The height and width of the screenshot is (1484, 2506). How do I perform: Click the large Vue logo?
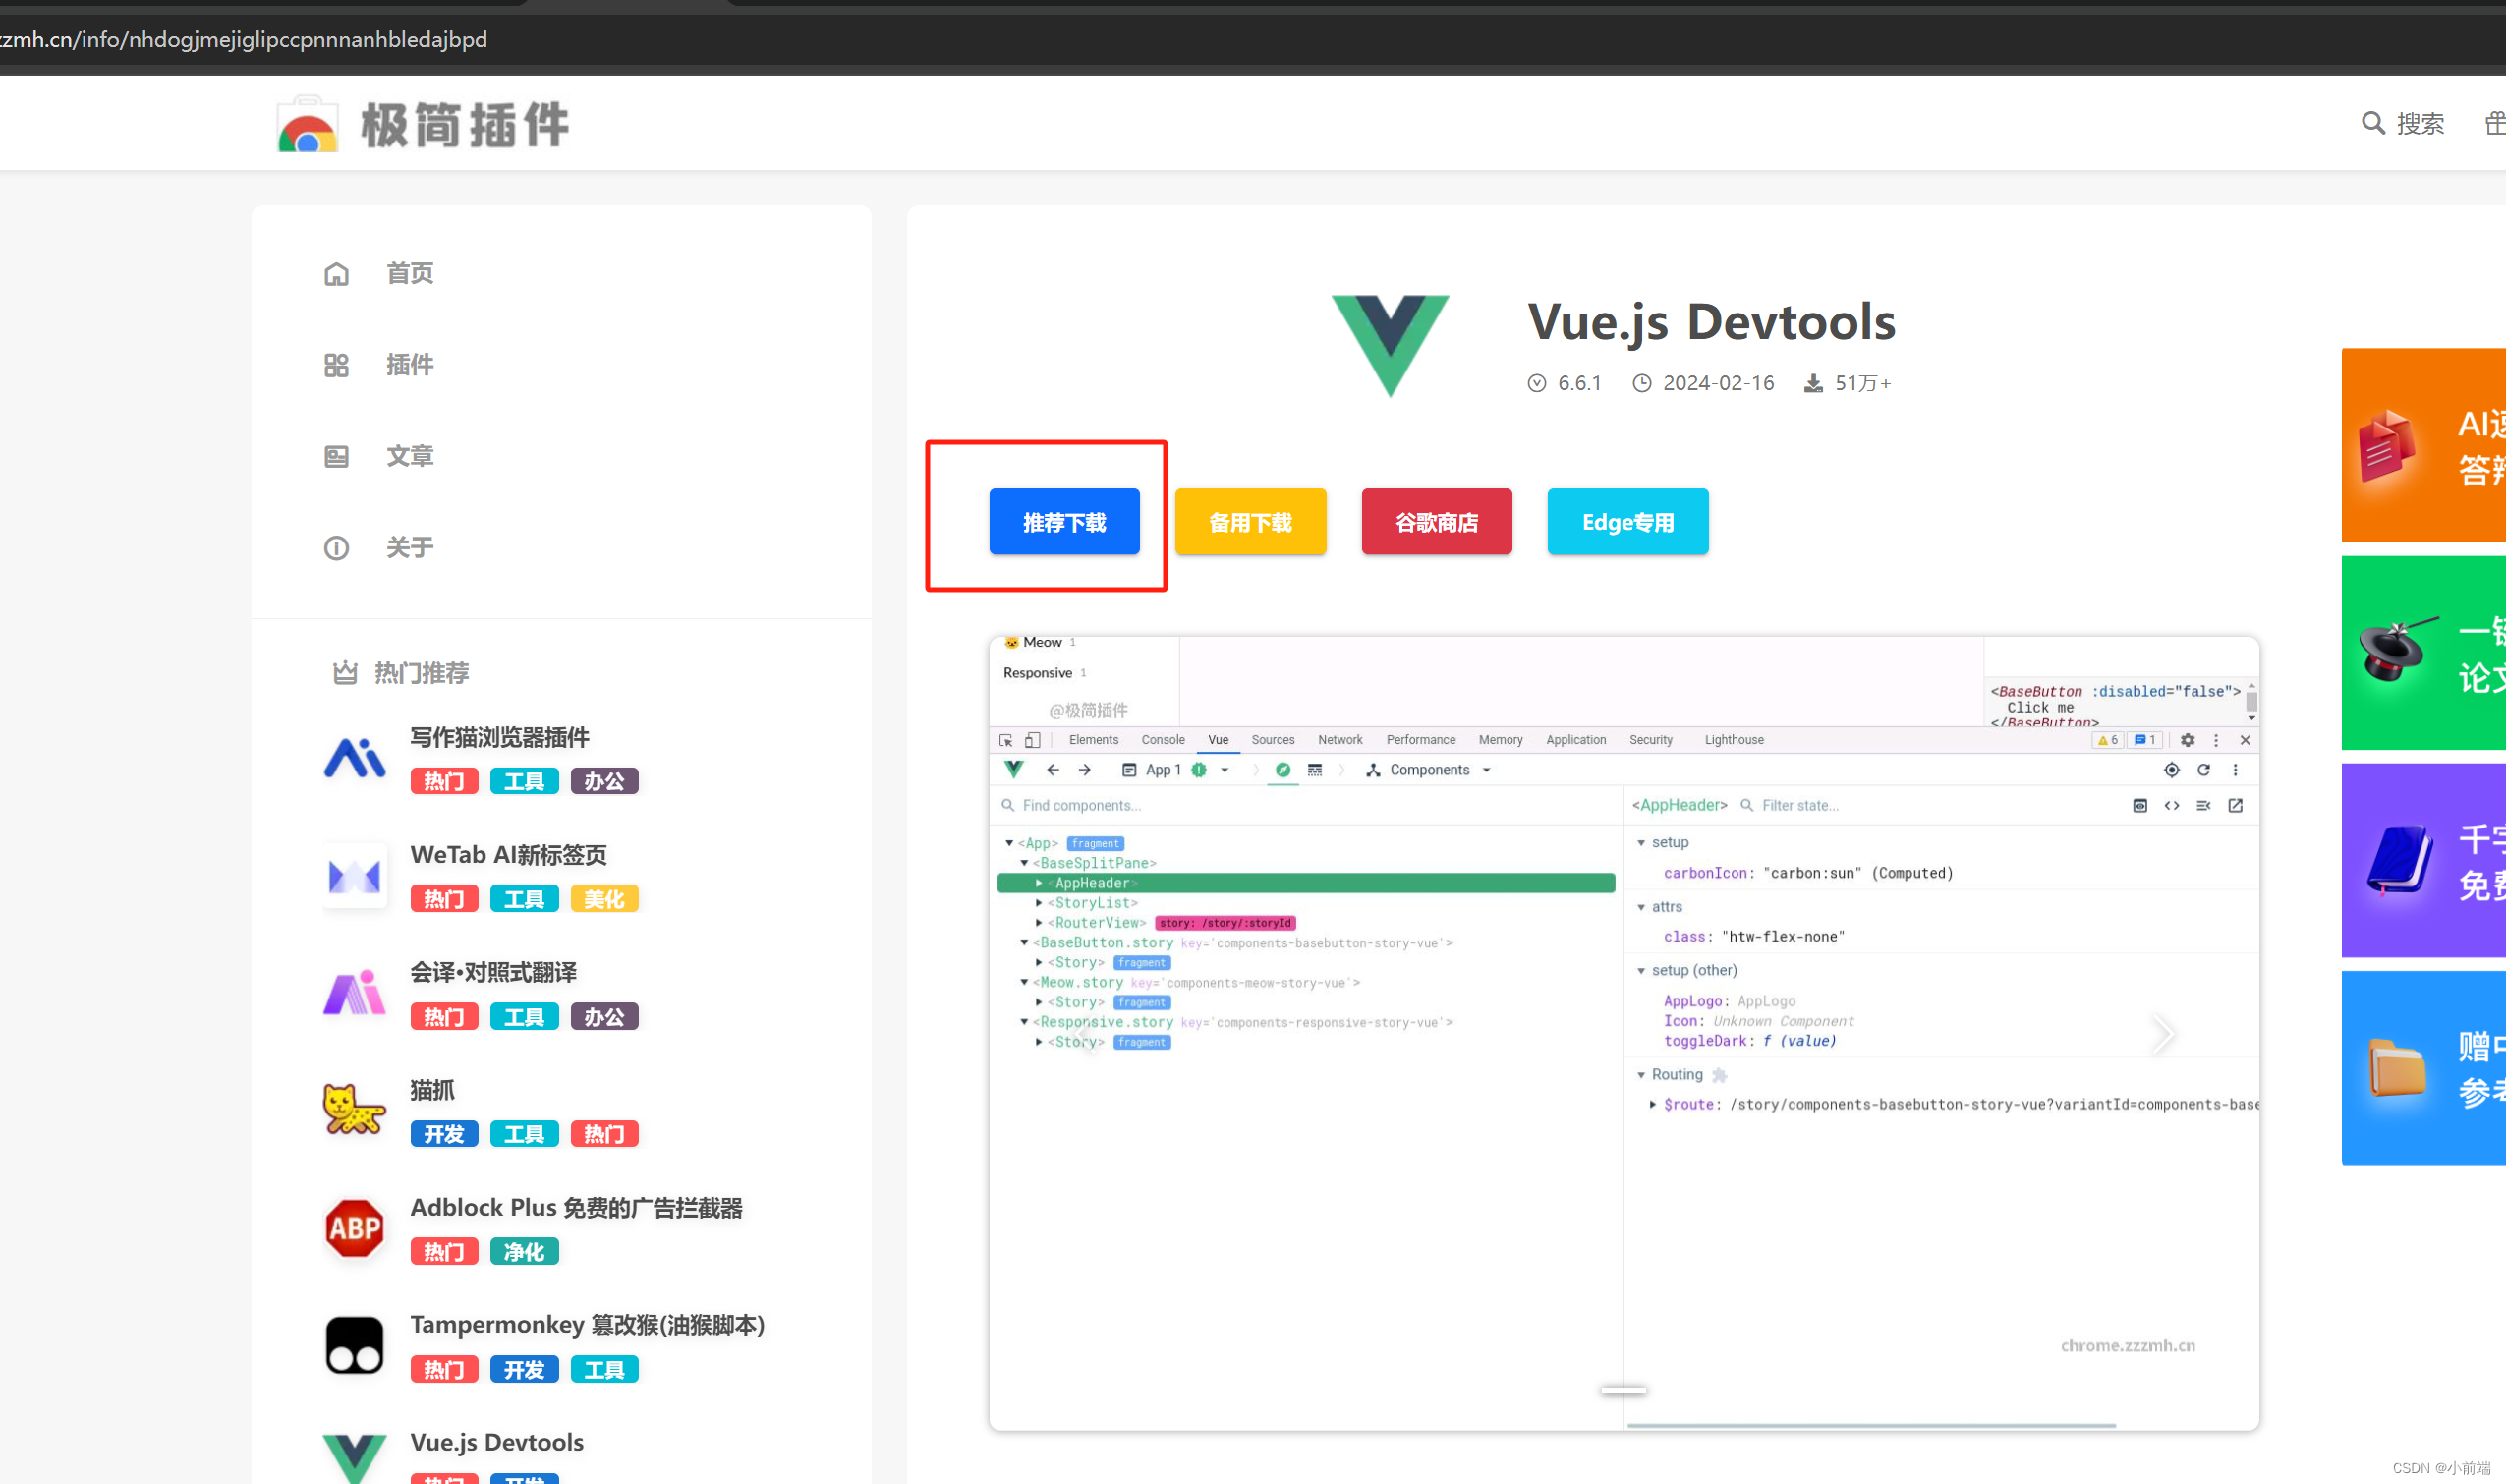[x=1389, y=345]
